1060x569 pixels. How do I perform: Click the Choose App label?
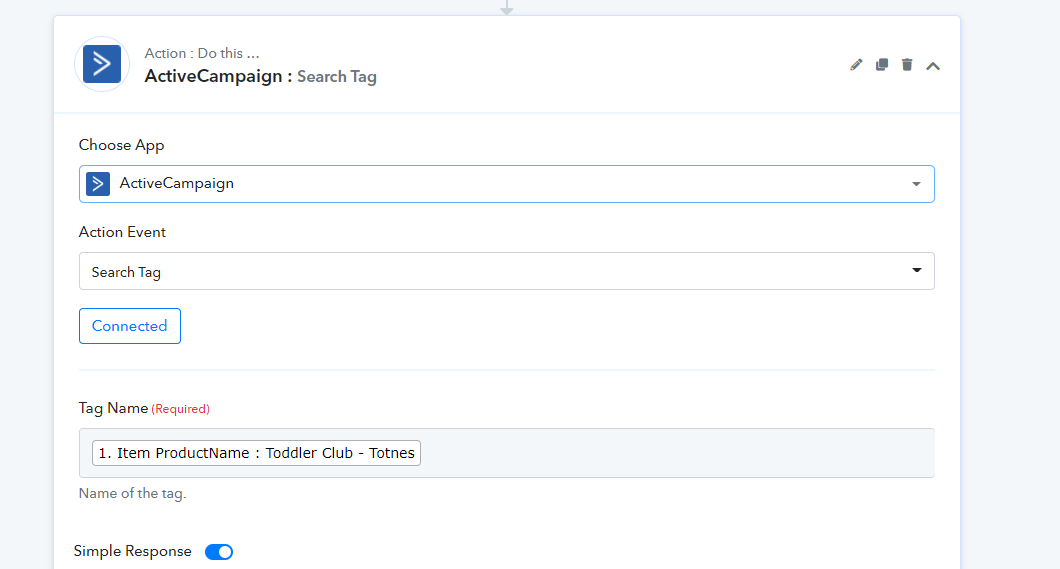[122, 145]
